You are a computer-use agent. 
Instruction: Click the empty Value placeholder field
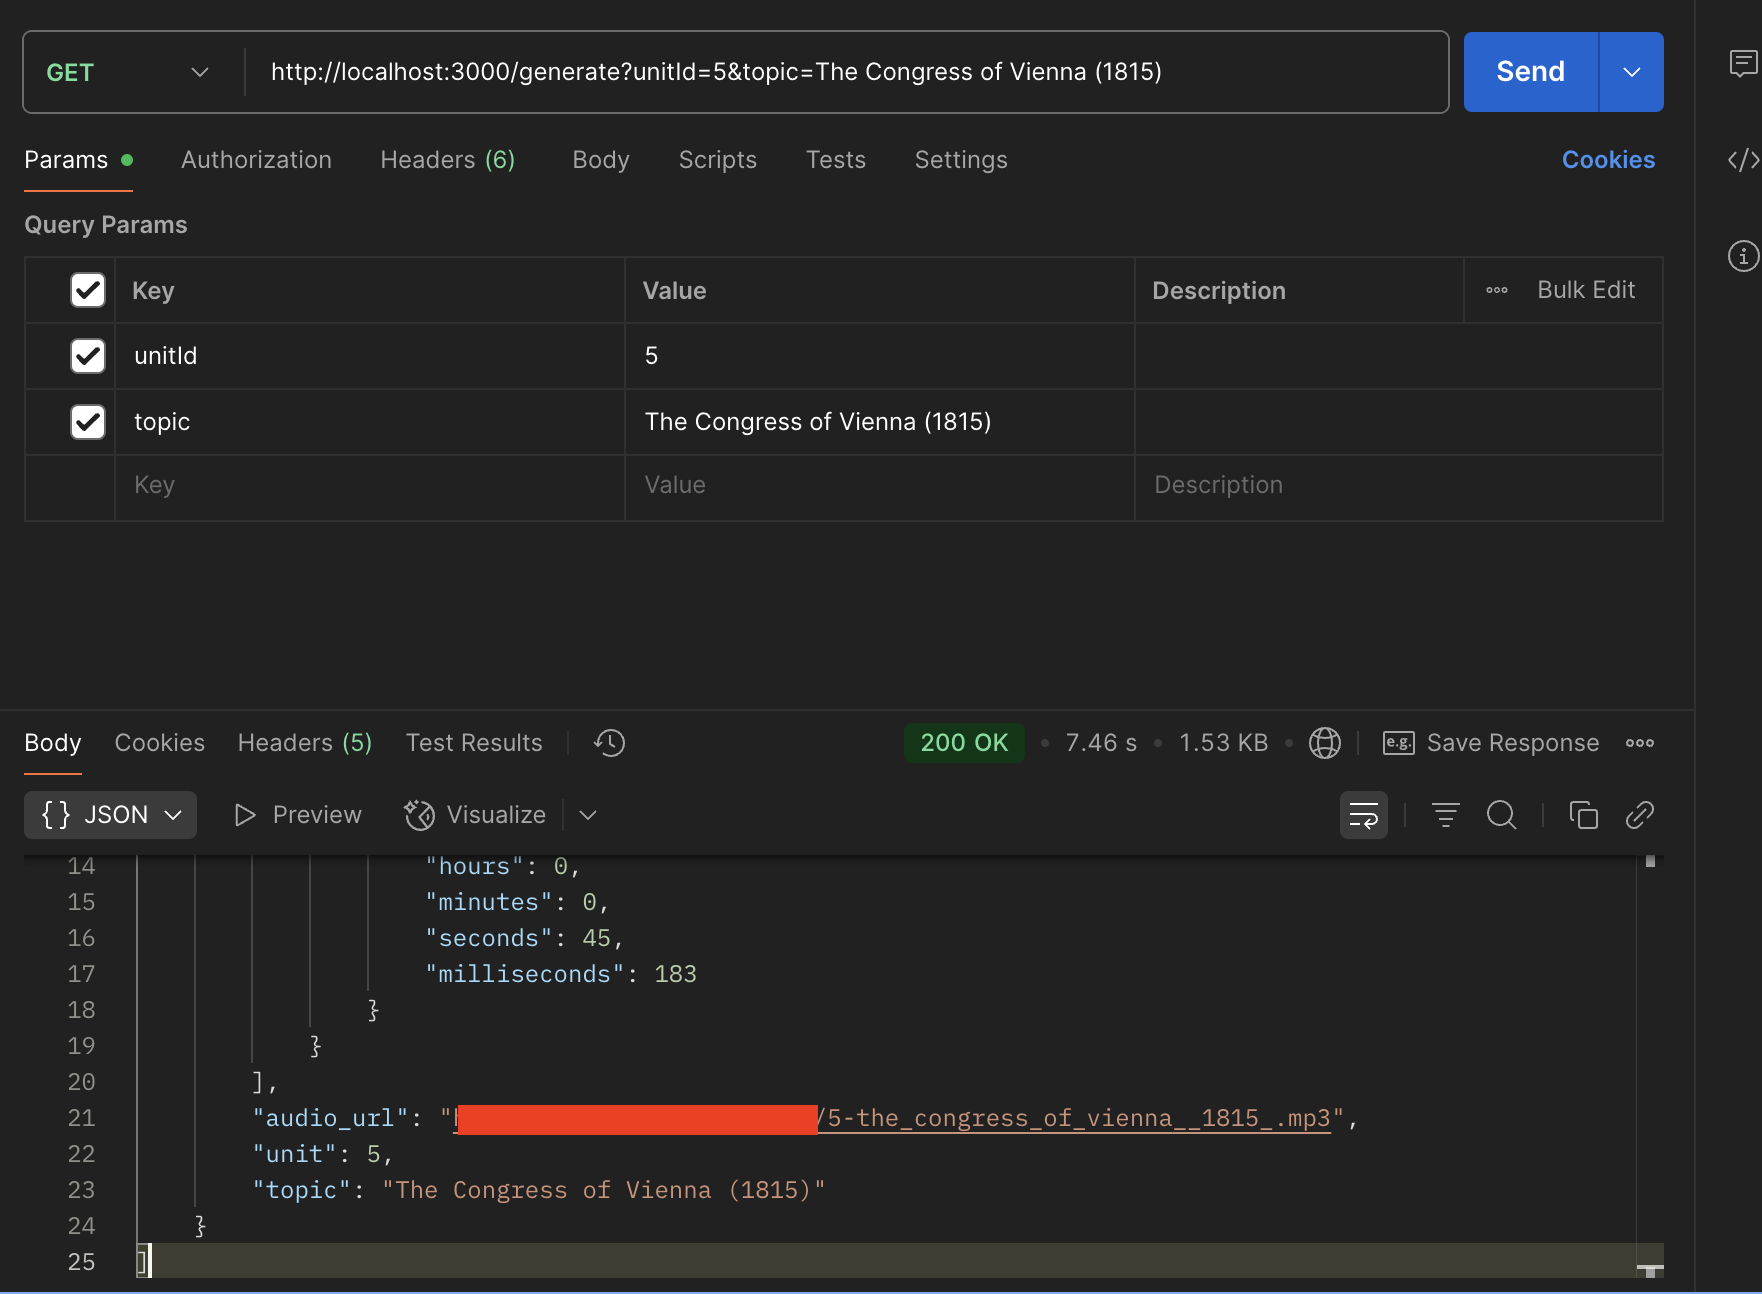pyautogui.click(x=880, y=486)
